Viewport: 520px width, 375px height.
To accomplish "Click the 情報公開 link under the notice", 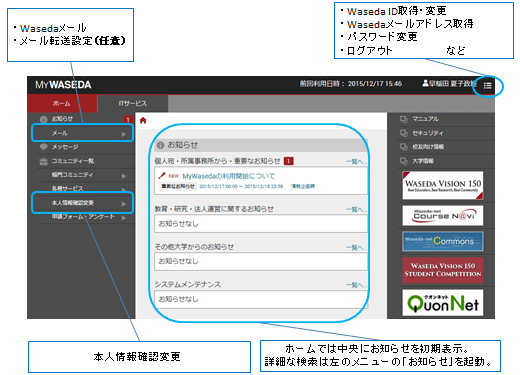I will point(303,186).
